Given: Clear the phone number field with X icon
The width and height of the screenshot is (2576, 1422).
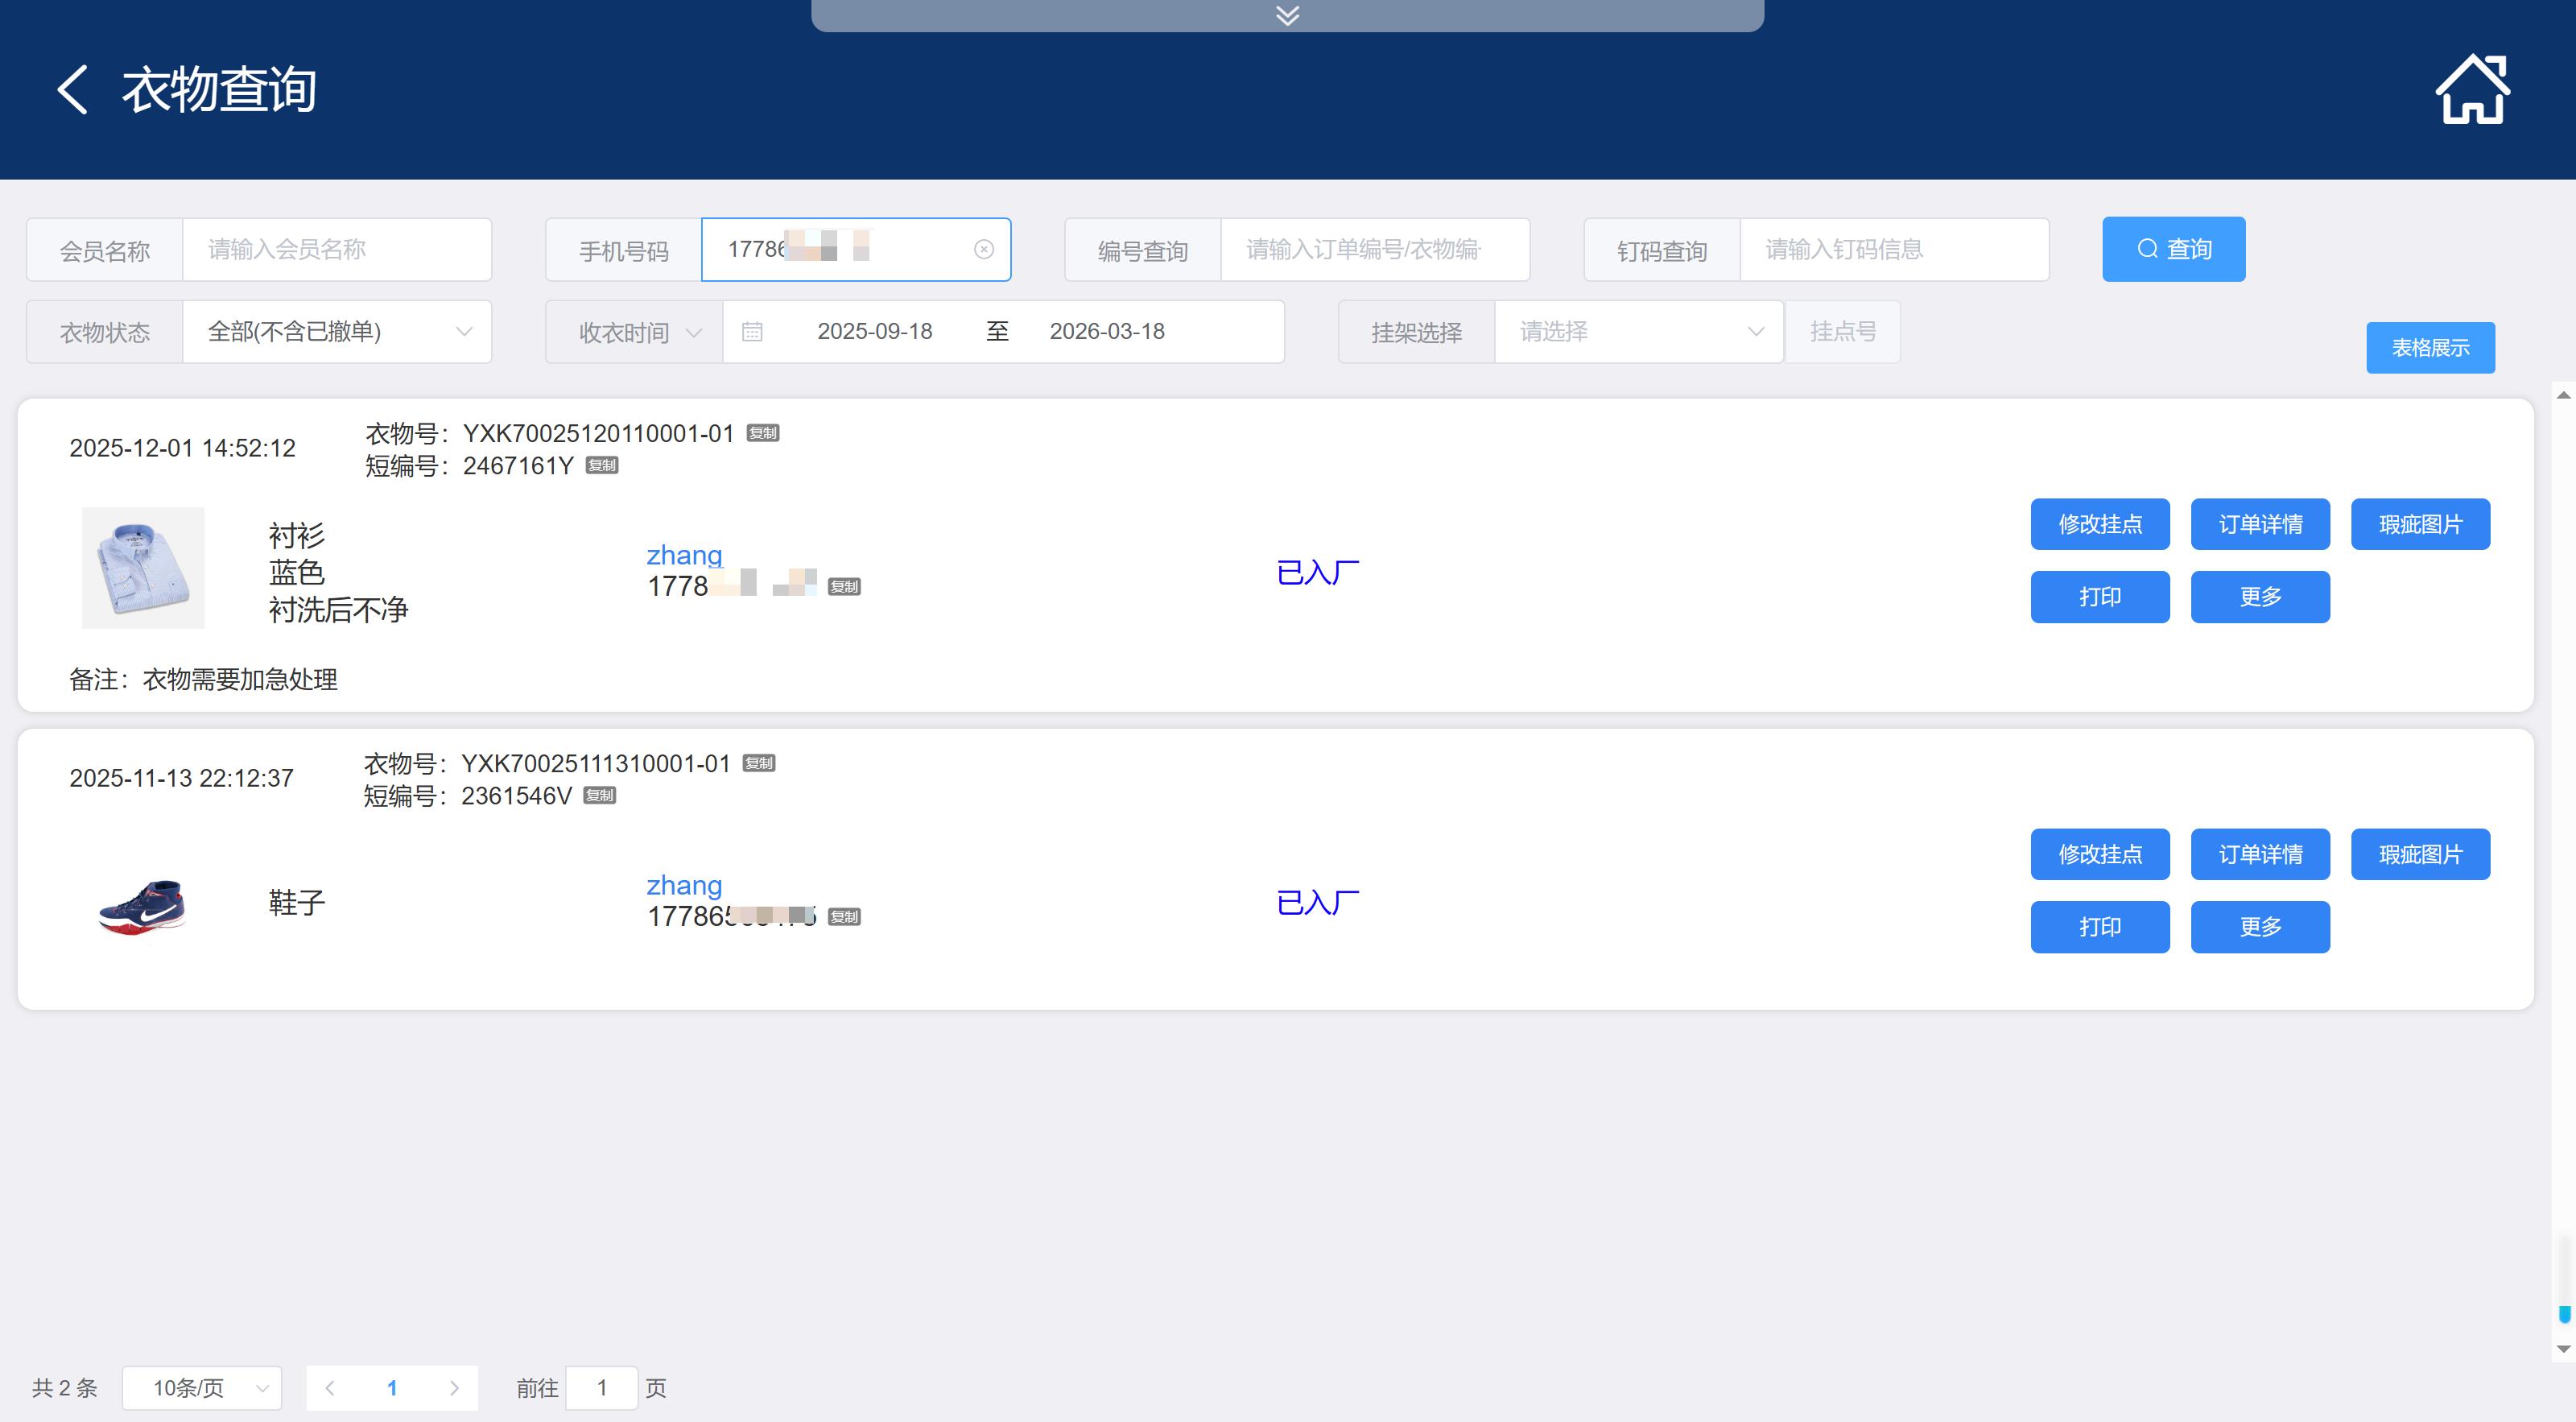Looking at the screenshot, I should point(984,249).
